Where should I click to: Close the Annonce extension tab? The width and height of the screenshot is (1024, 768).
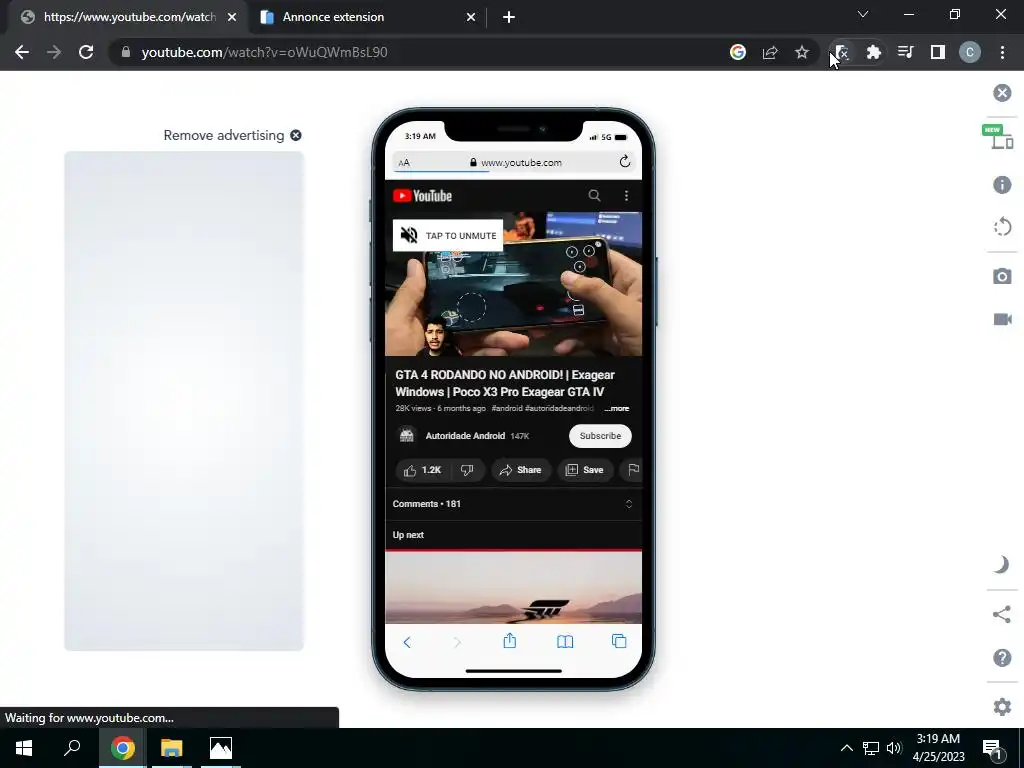pyautogui.click(x=471, y=18)
